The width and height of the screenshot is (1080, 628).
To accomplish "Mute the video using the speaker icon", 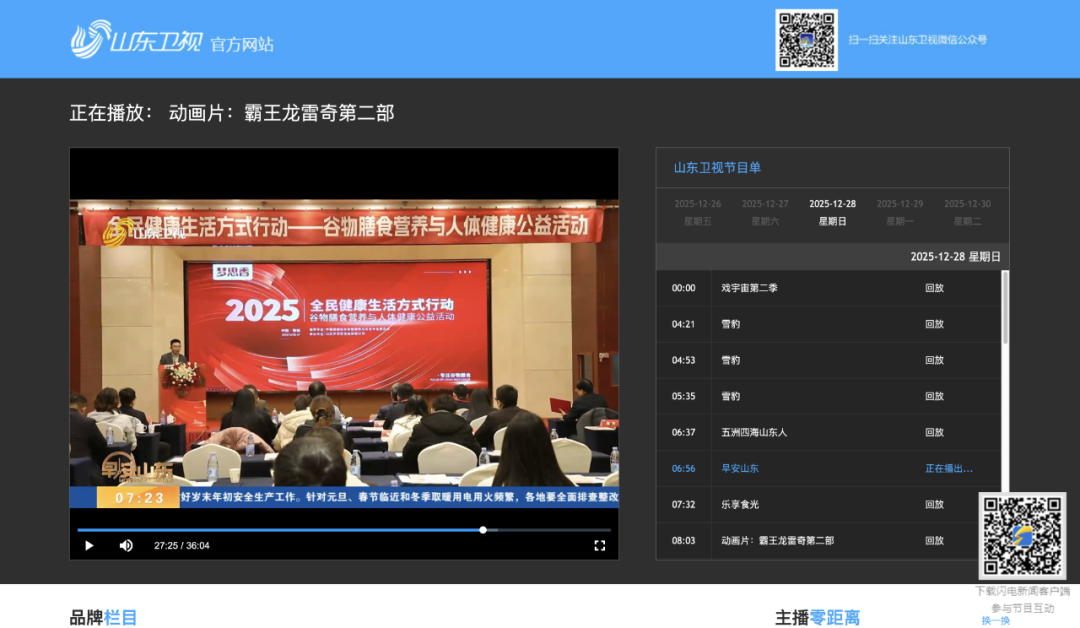I will click(126, 545).
